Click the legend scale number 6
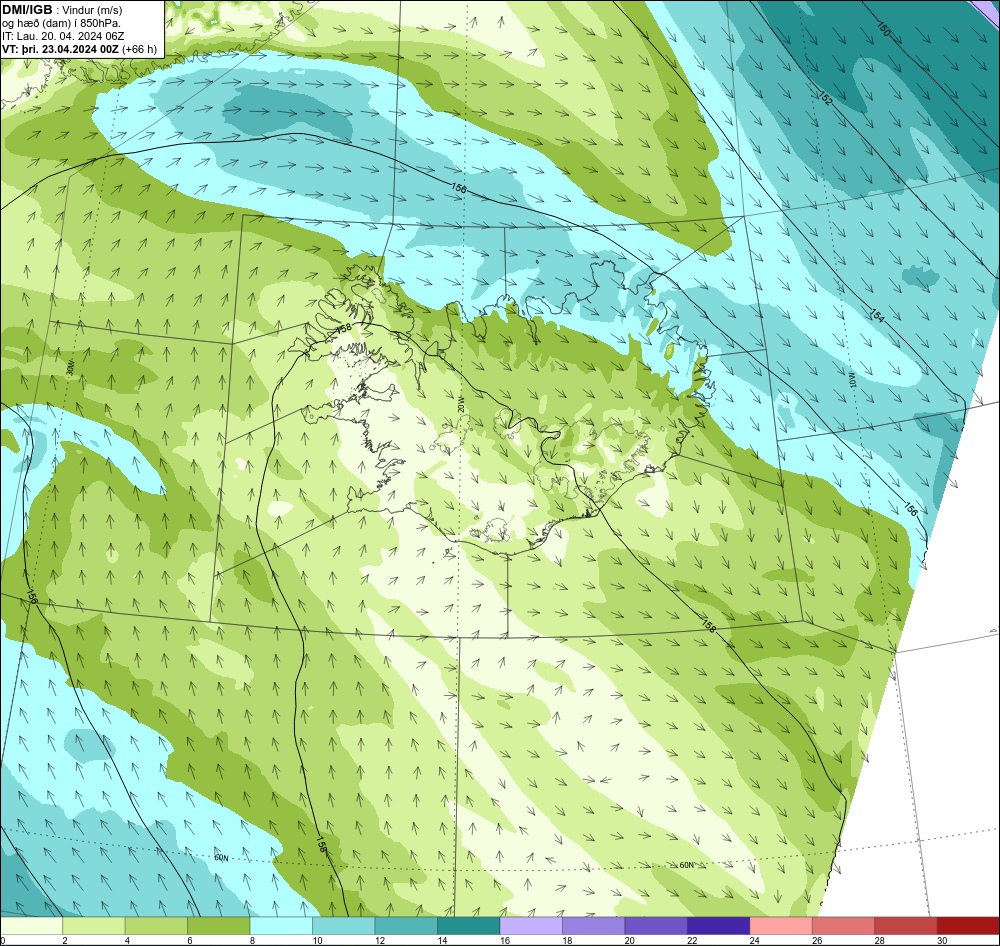Viewport: 1000px width, 946px height. pos(190,940)
